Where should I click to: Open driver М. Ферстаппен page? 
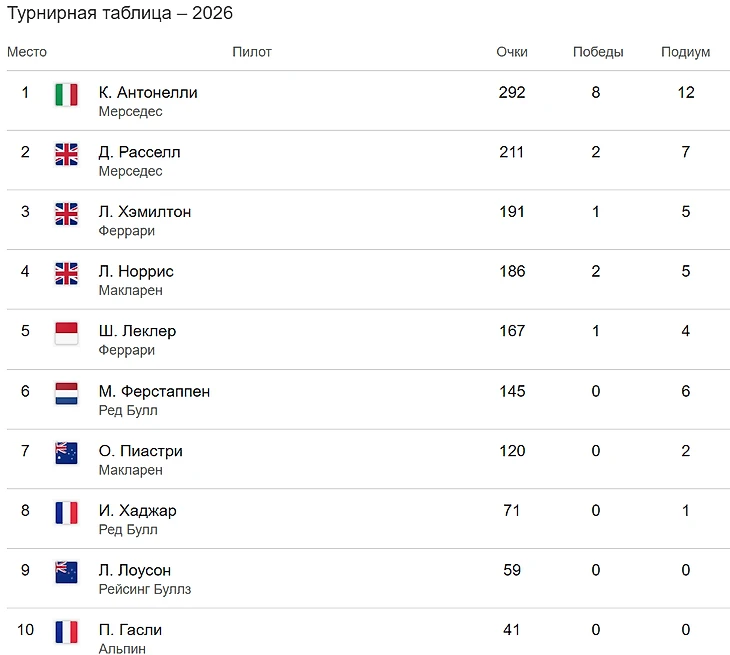click(x=154, y=391)
